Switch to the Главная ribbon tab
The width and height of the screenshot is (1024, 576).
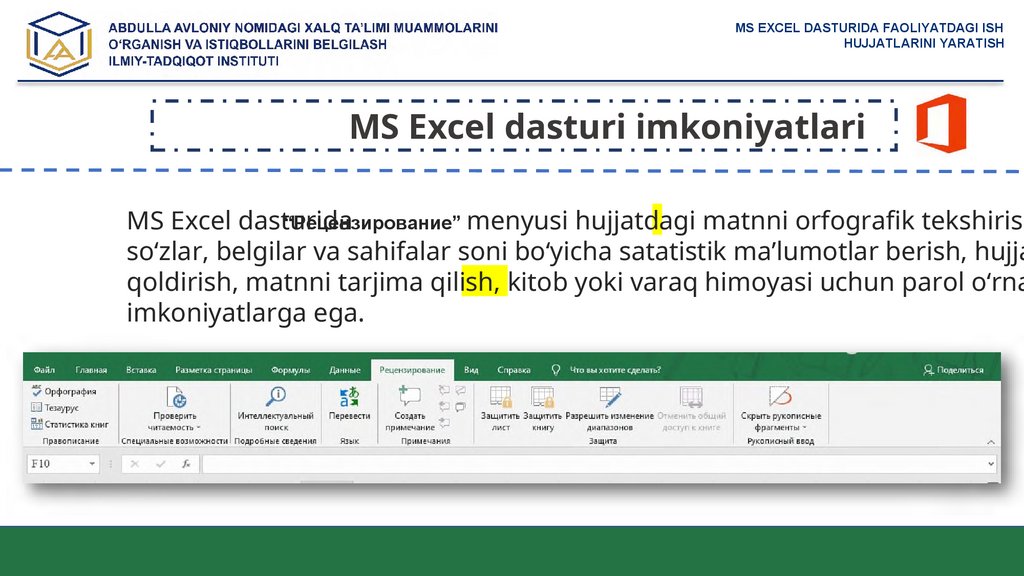[91, 370]
